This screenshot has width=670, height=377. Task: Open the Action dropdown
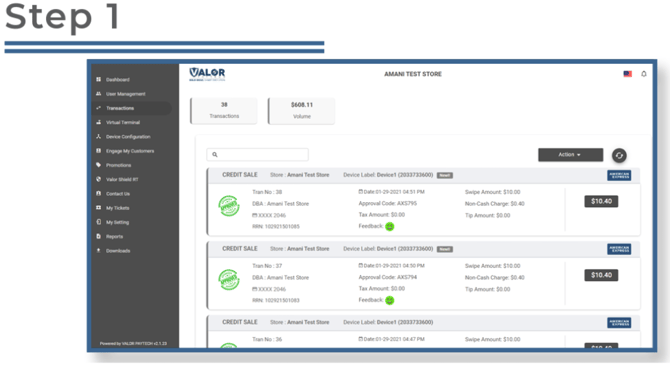coord(570,155)
